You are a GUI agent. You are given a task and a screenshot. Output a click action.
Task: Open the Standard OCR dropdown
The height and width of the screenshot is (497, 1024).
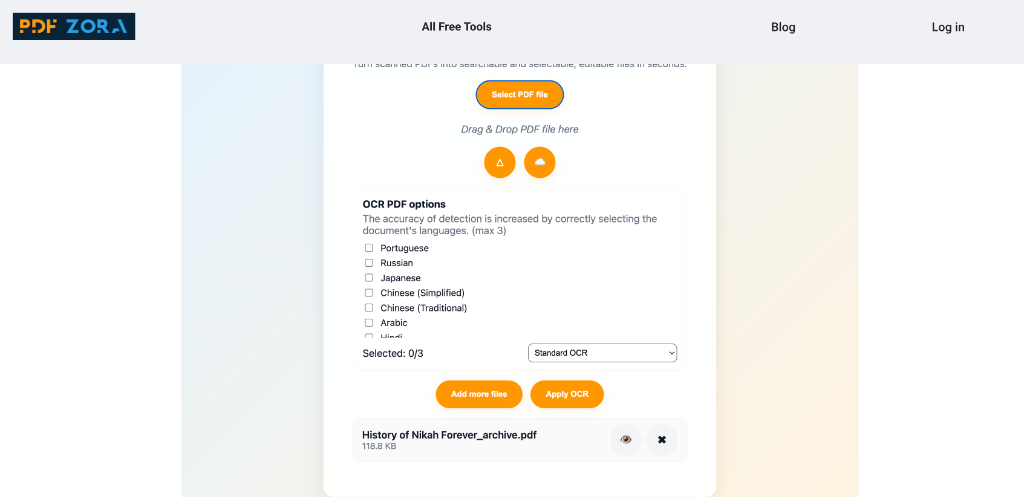[x=602, y=353]
